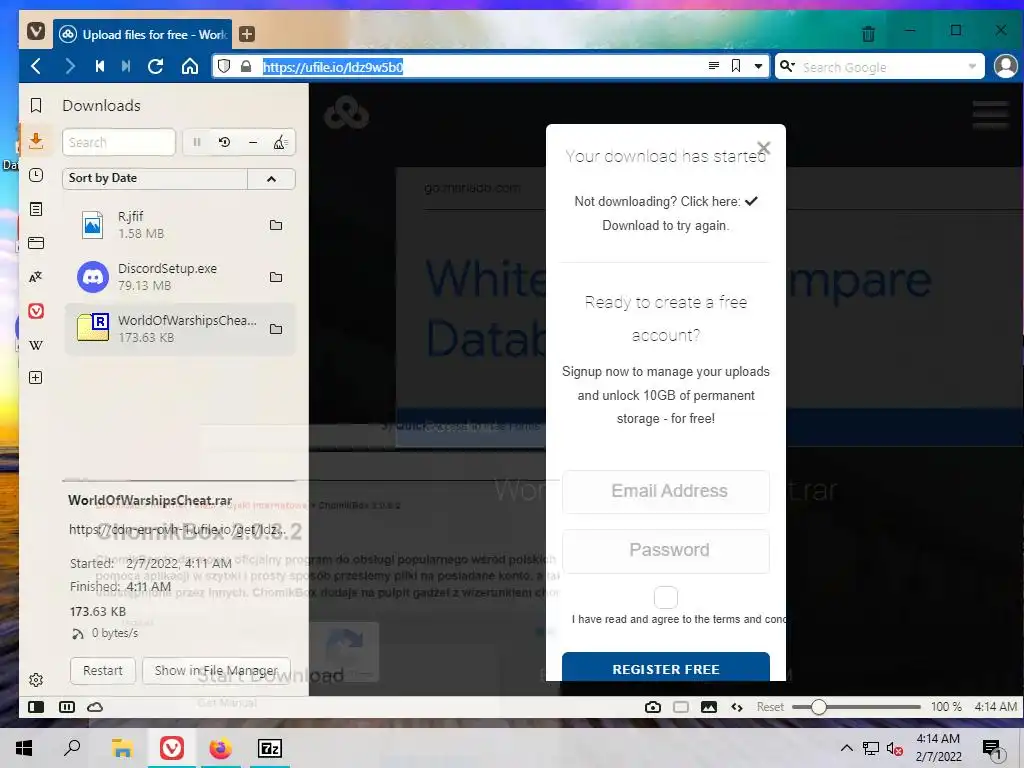1024x768 pixels.
Task: Open browser settings gear icon
Action: [x=36, y=680]
